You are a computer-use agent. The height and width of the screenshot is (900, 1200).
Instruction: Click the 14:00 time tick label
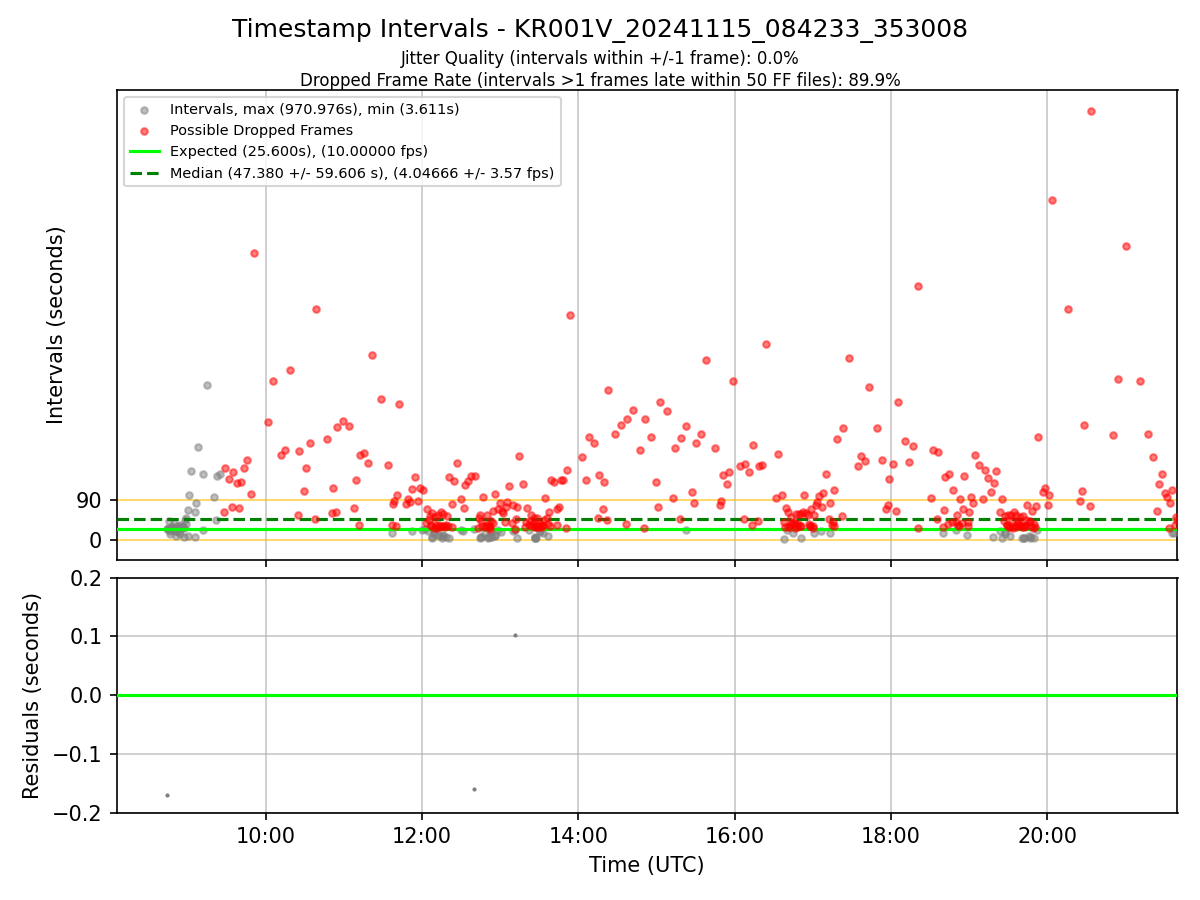pos(578,835)
